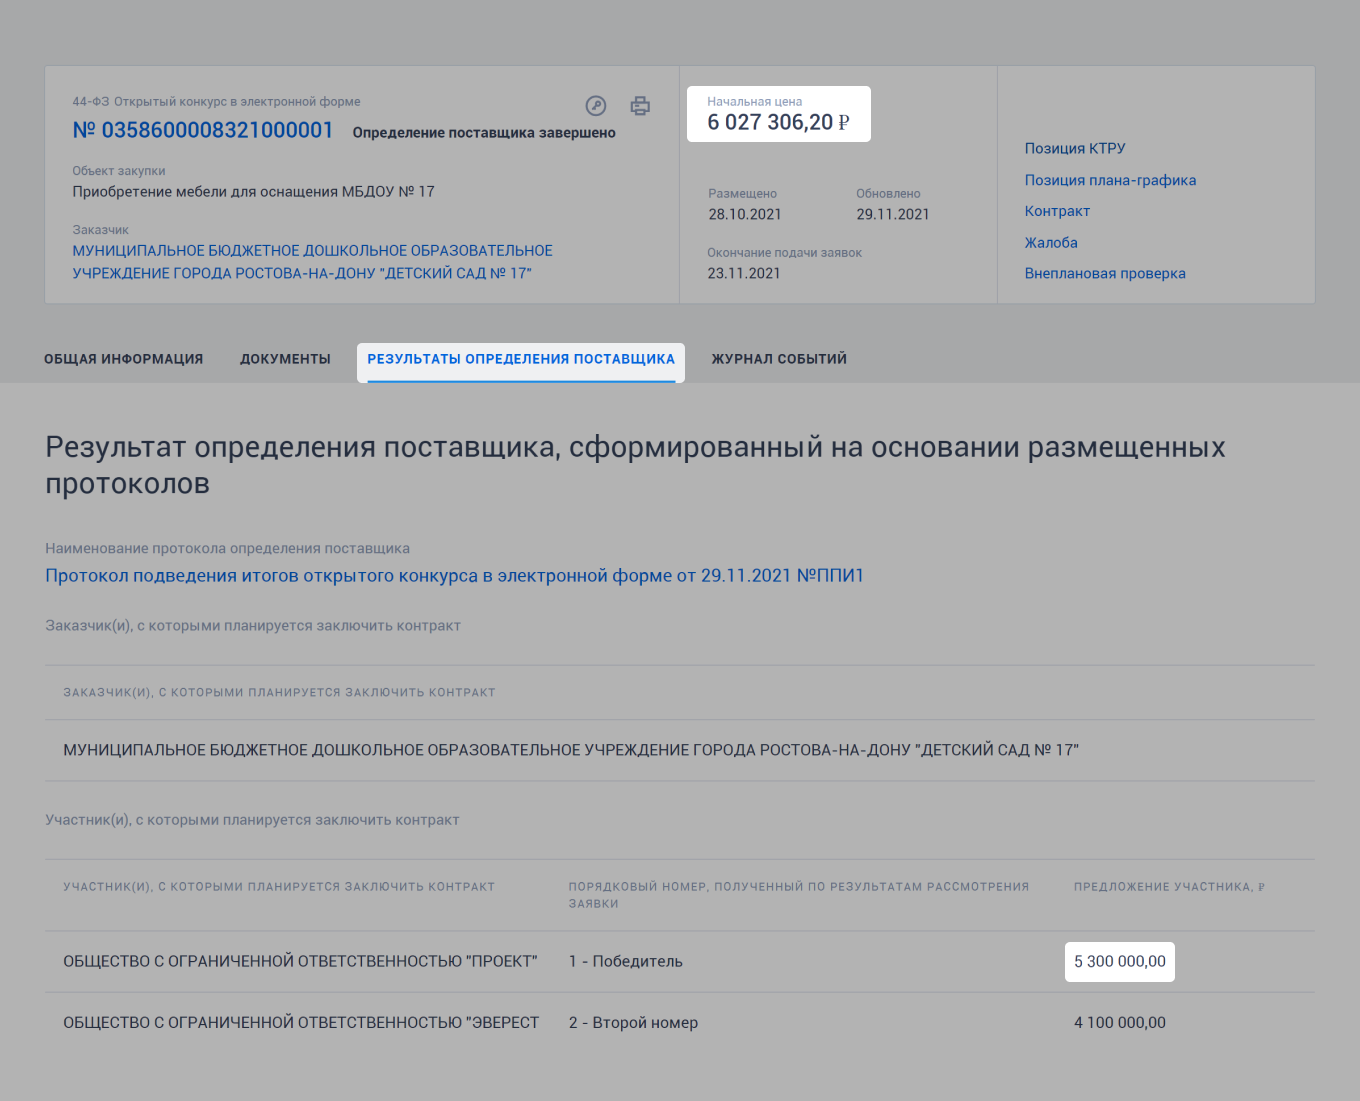Open the Позиция плана-графика link

click(x=1110, y=180)
